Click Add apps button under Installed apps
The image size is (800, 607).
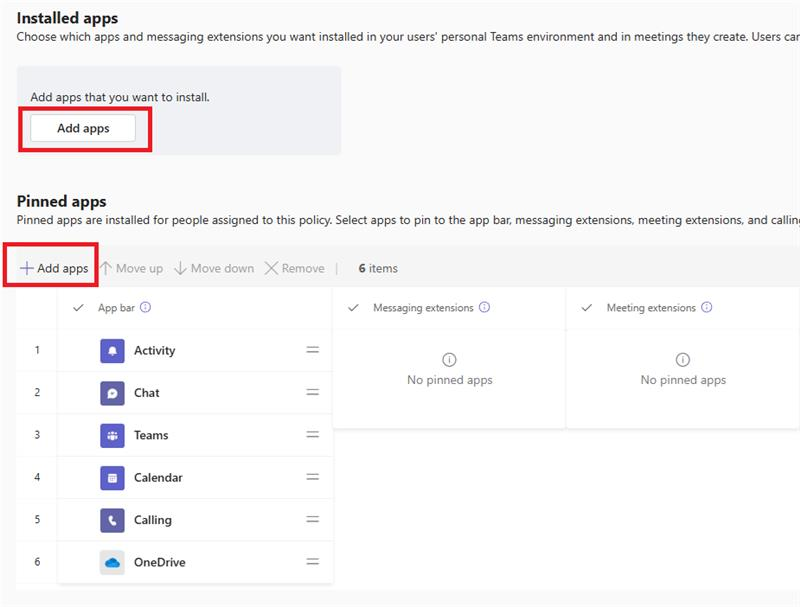[x=83, y=128]
